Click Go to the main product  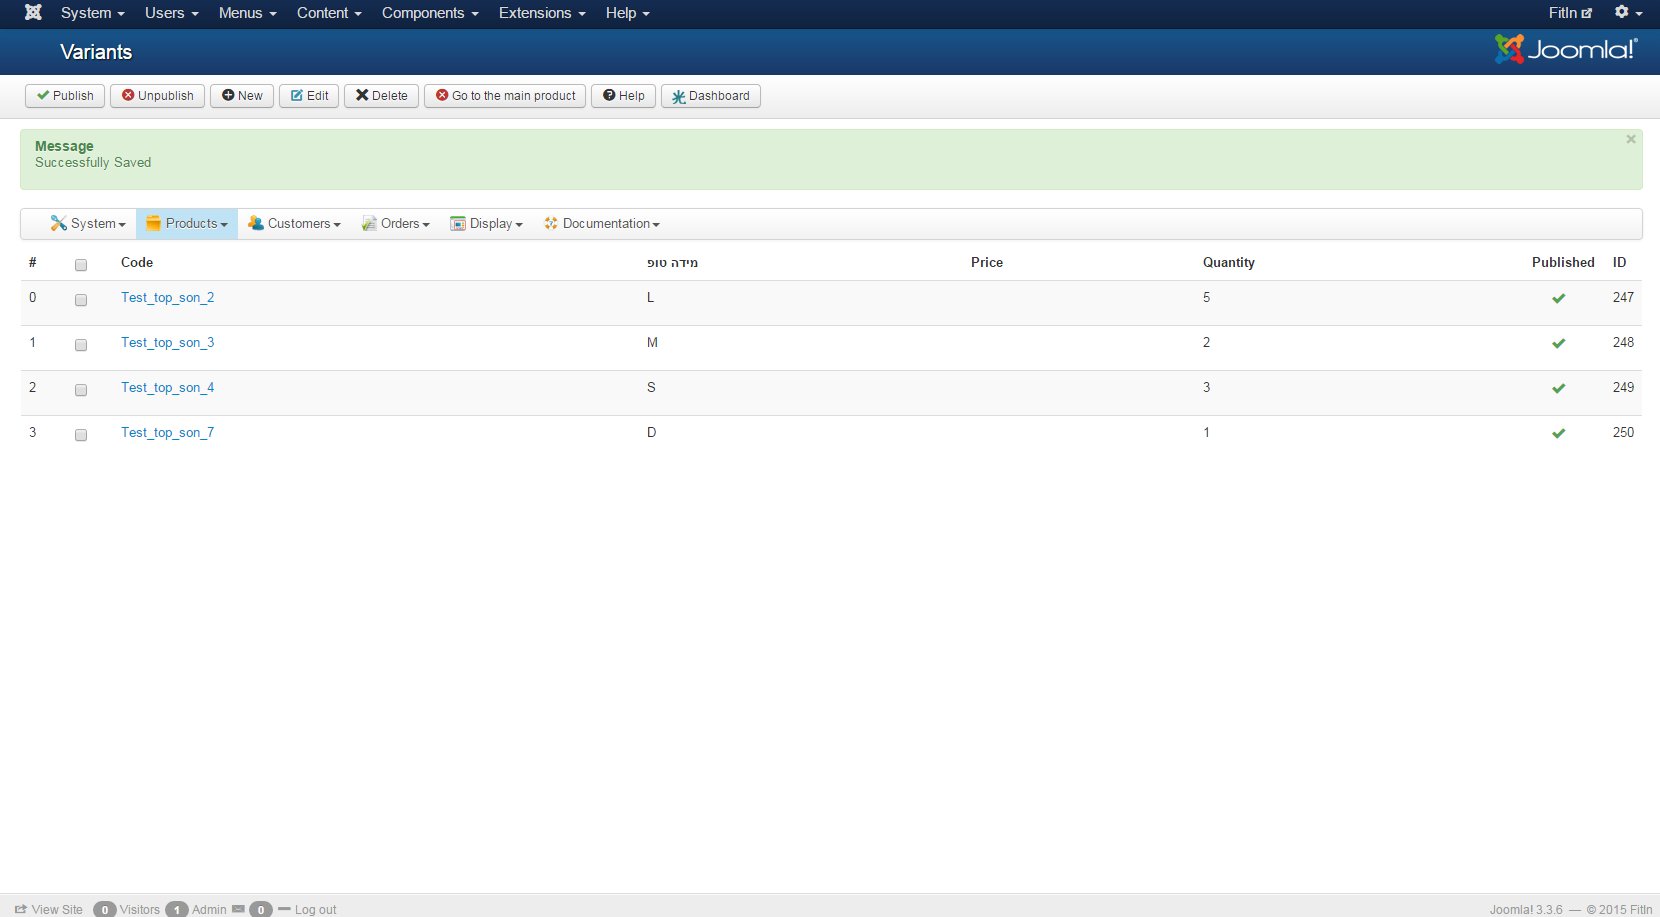coord(505,96)
